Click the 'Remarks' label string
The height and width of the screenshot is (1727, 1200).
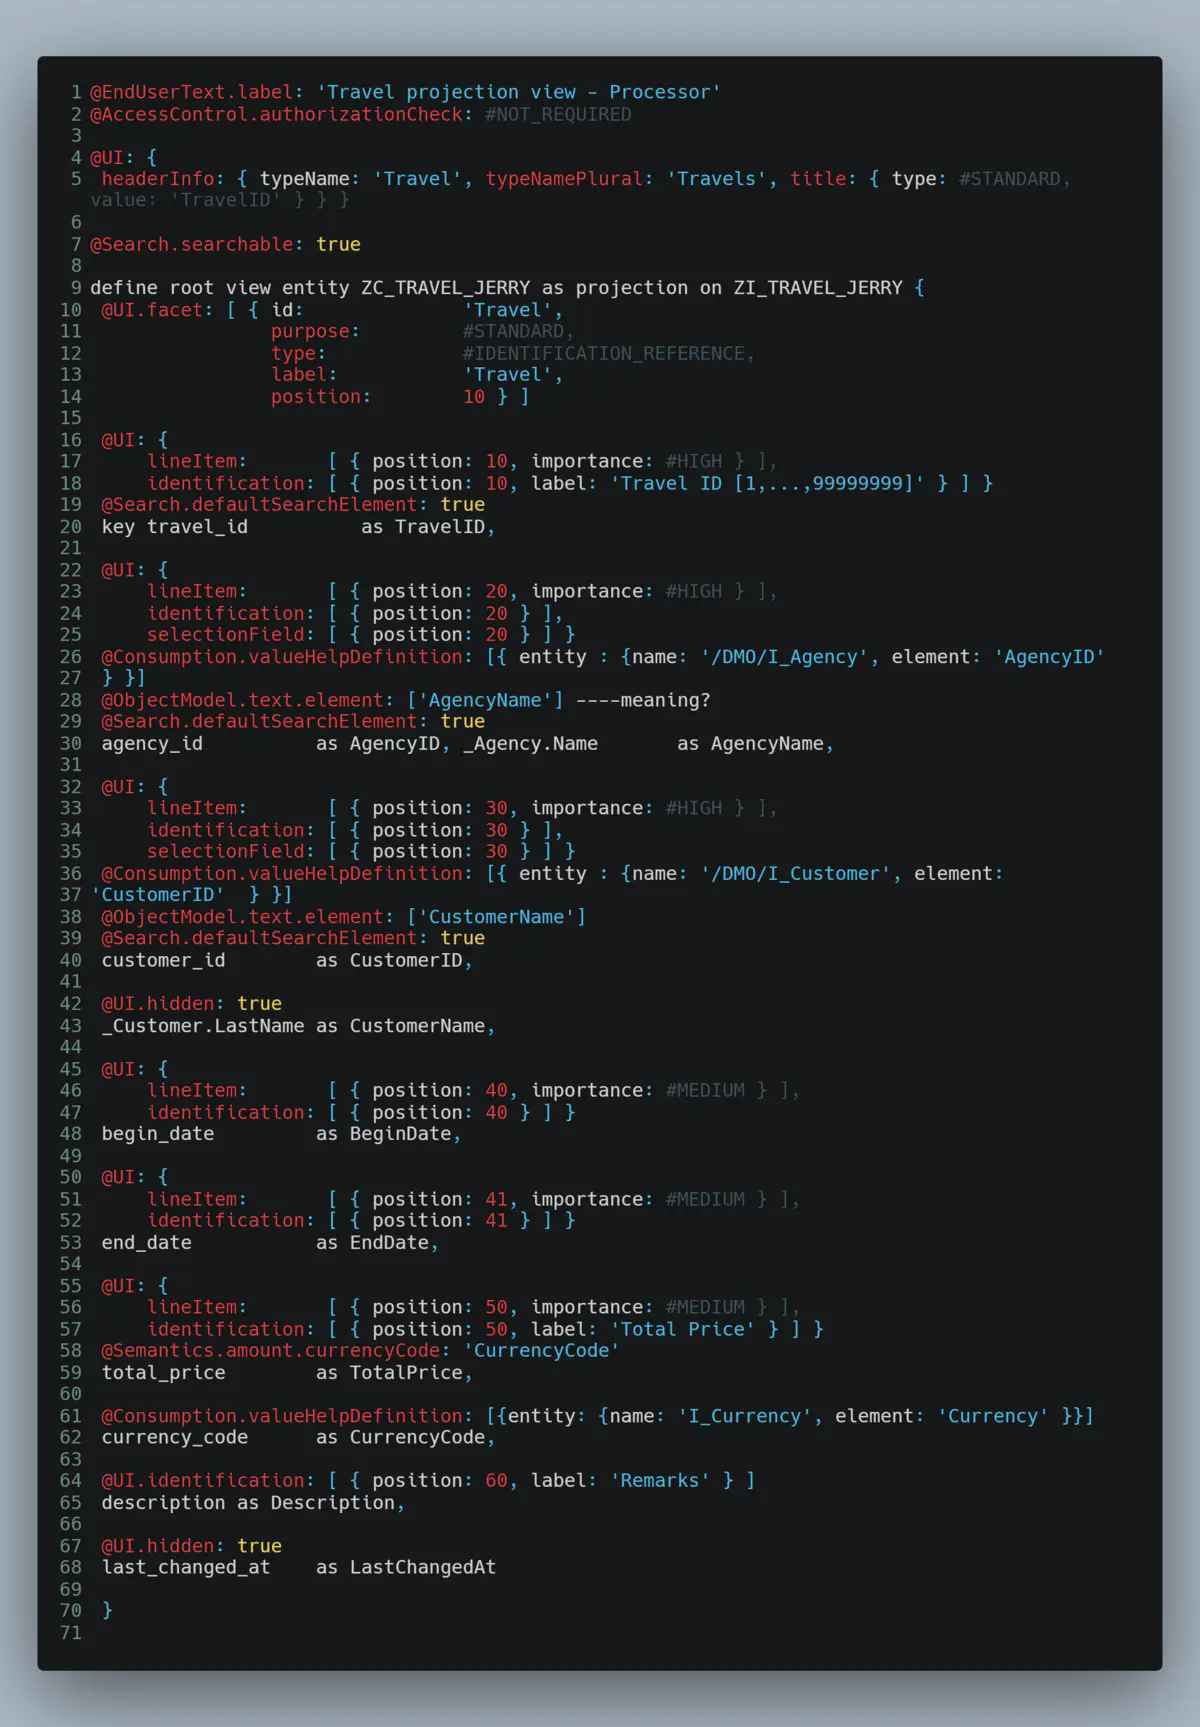coord(660,1481)
